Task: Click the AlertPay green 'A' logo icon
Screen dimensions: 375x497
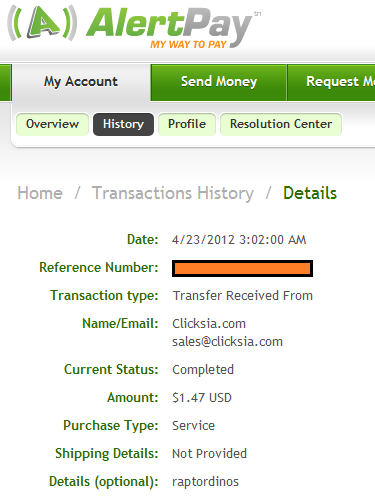Action: [x=42, y=23]
